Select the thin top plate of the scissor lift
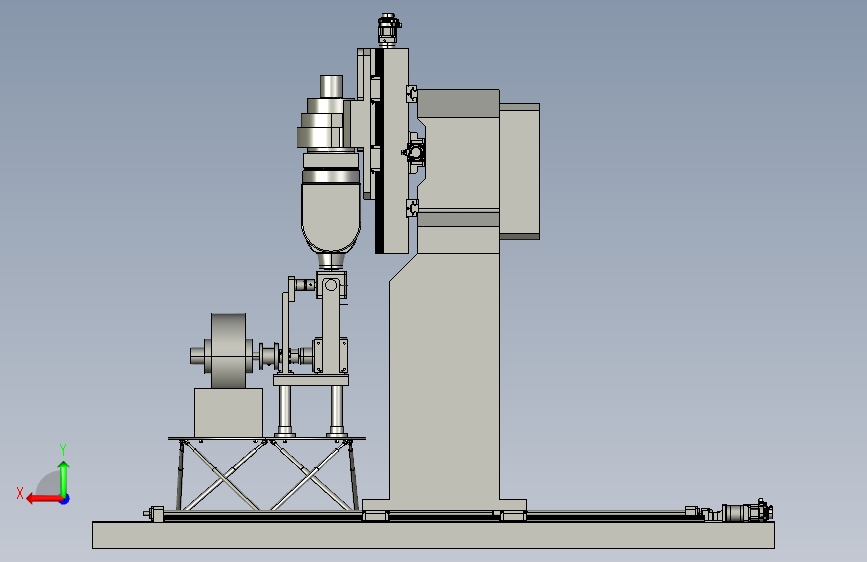 tap(267, 439)
